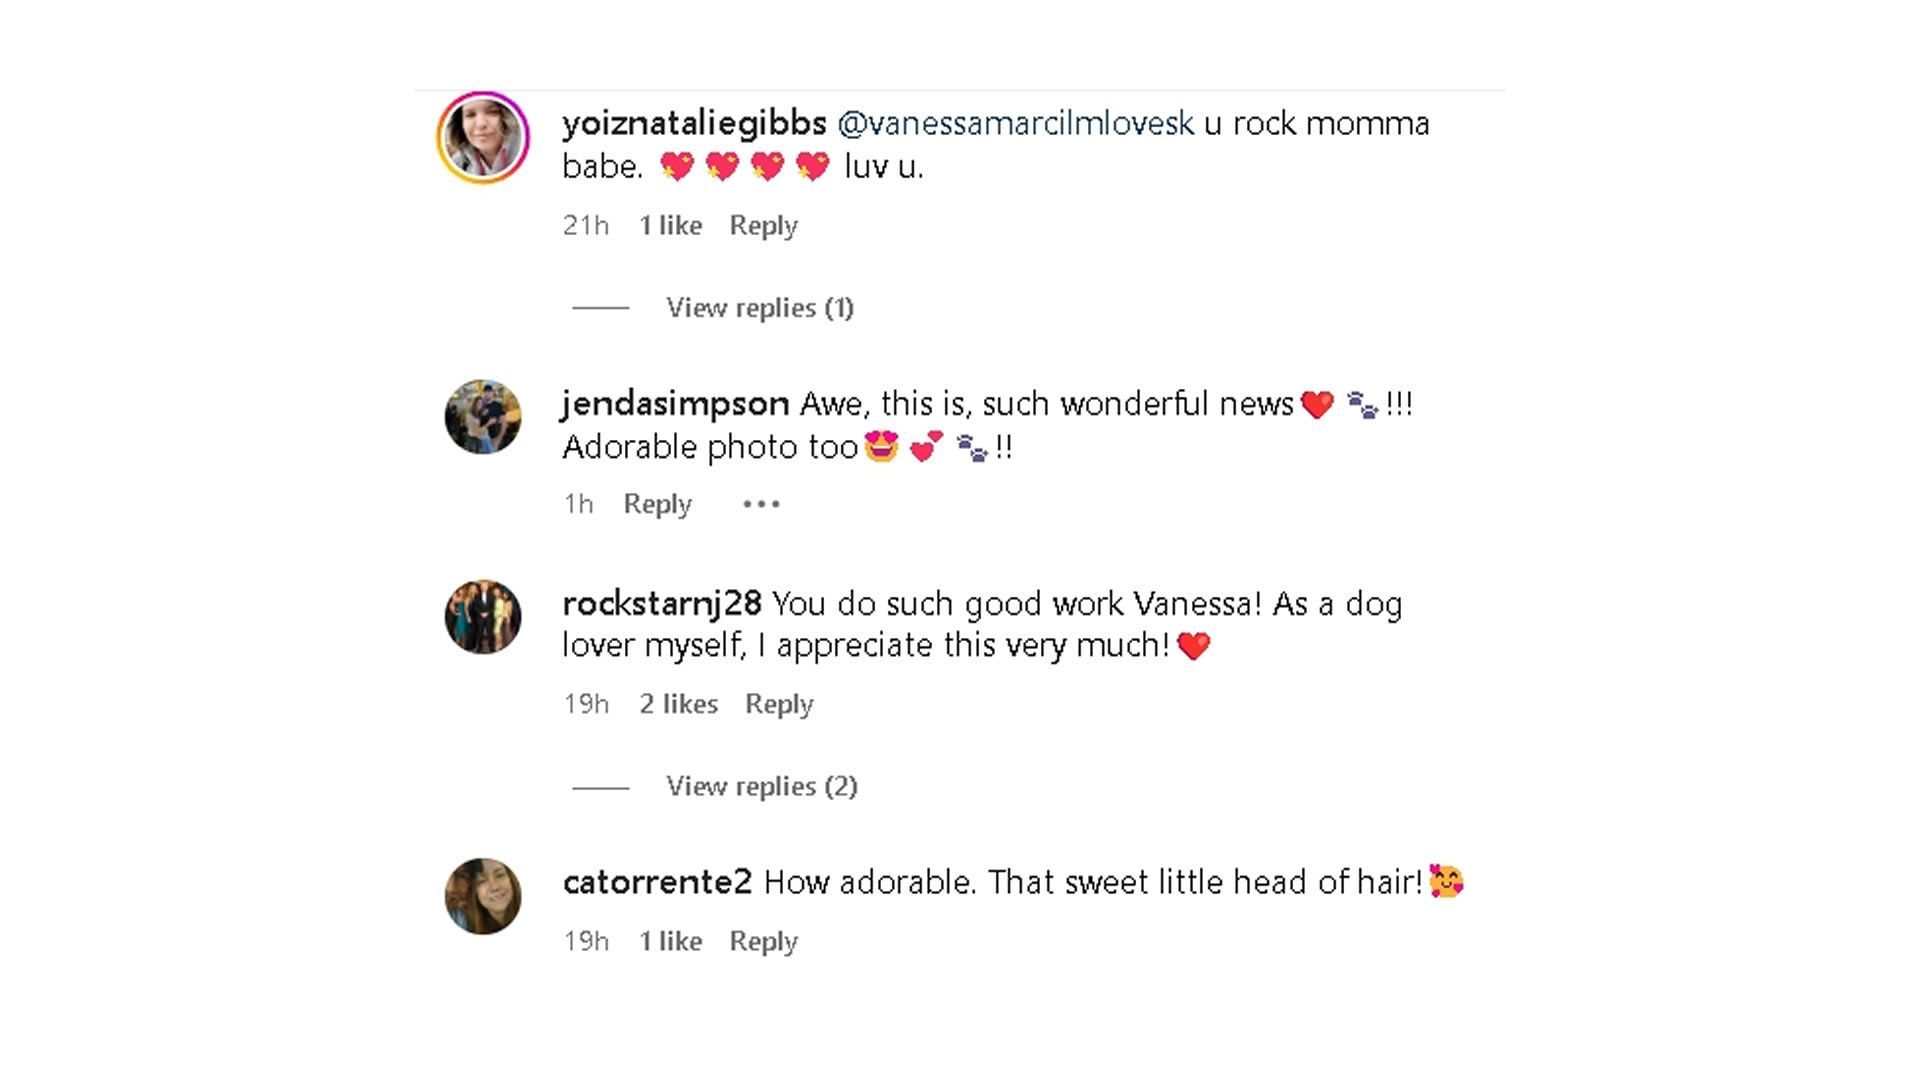The image size is (1920, 1080).
Task: Open rockstarnj28 profile avatar
Action: [483, 617]
